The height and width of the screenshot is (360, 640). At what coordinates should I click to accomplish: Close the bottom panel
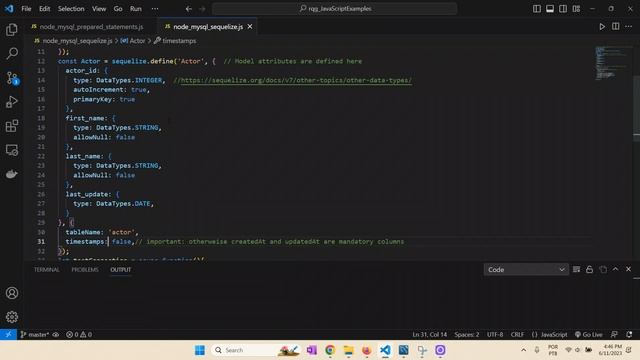[629, 269]
